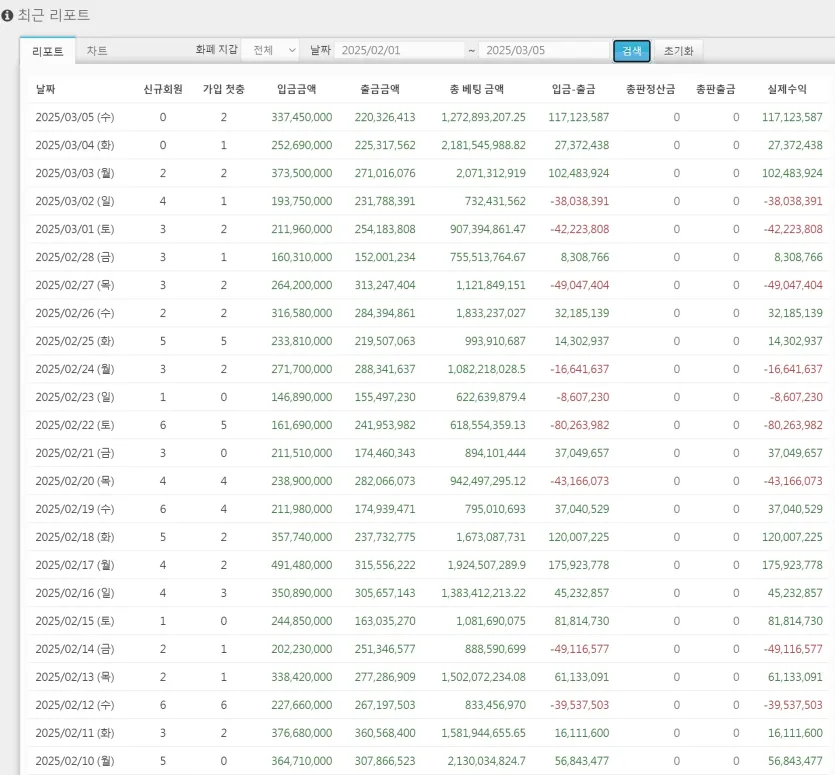Screen dimensions: 835x775
Task: Click the 입금-출금 column header
Action: [x=574, y=89]
